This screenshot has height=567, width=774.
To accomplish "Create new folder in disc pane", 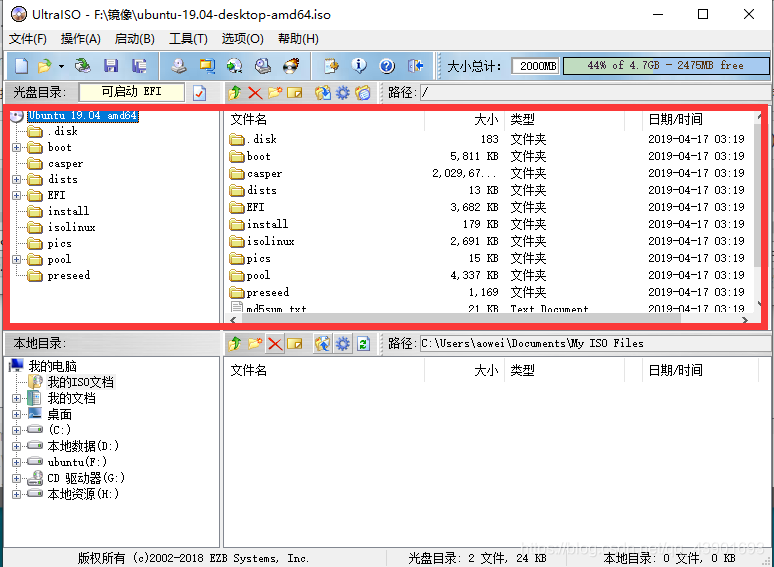I will tap(275, 93).
